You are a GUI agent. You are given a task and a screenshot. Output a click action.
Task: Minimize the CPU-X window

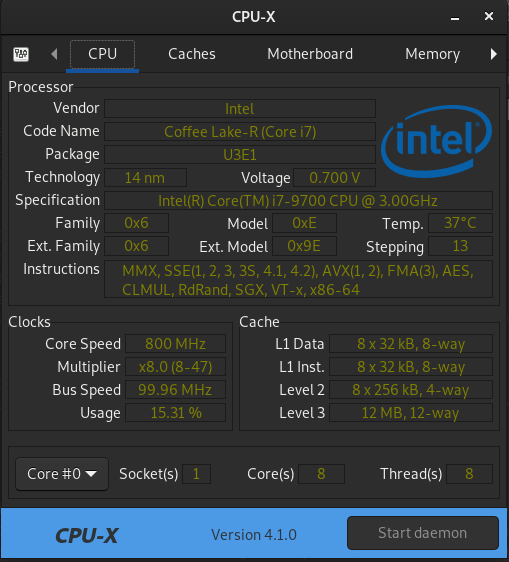click(455, 17)
